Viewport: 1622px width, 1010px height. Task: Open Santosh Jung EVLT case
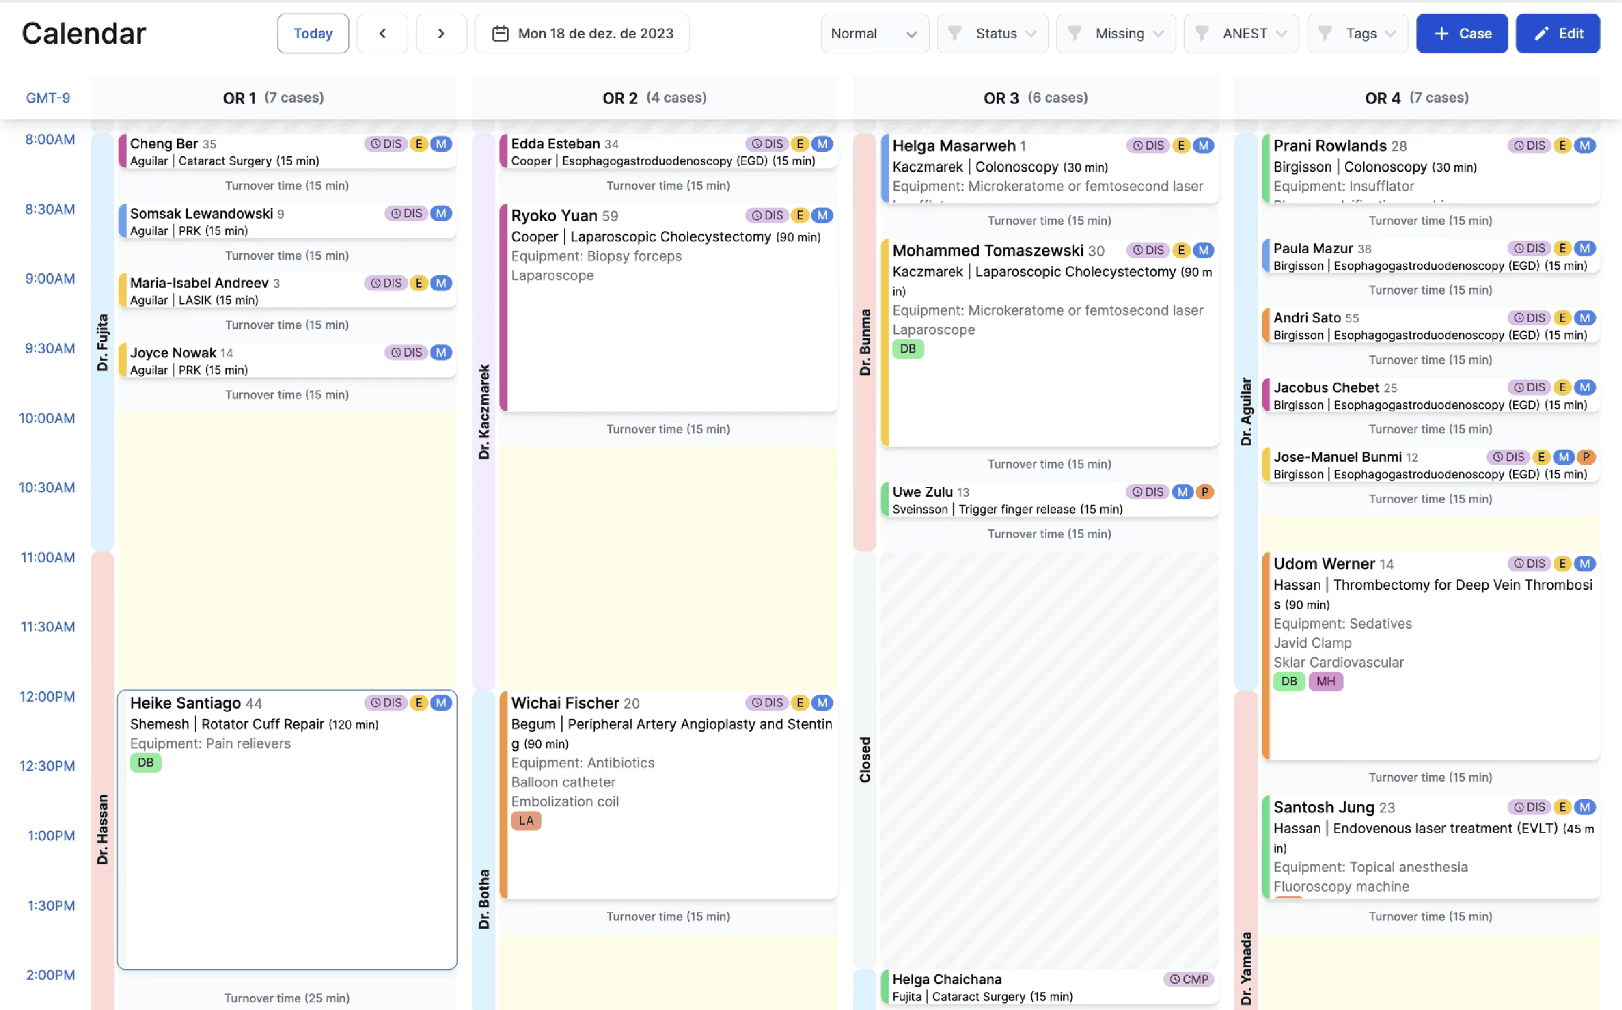click(1430, 847)
